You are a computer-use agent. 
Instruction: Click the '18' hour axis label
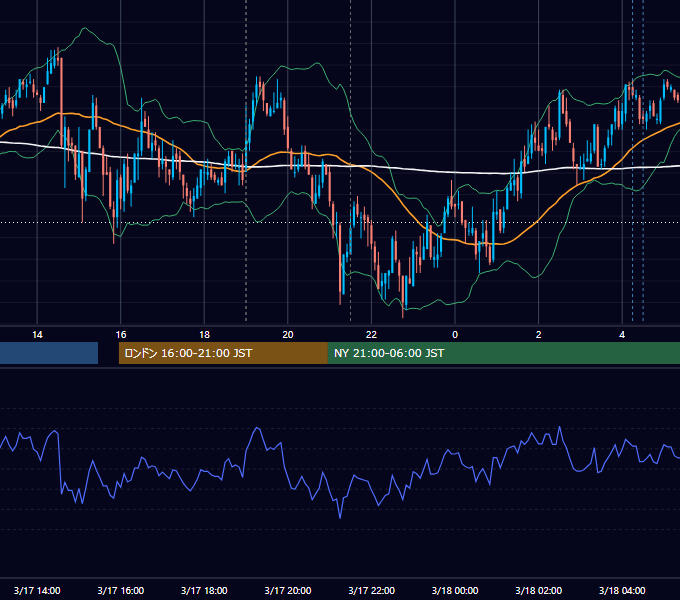tap(204, 335)
